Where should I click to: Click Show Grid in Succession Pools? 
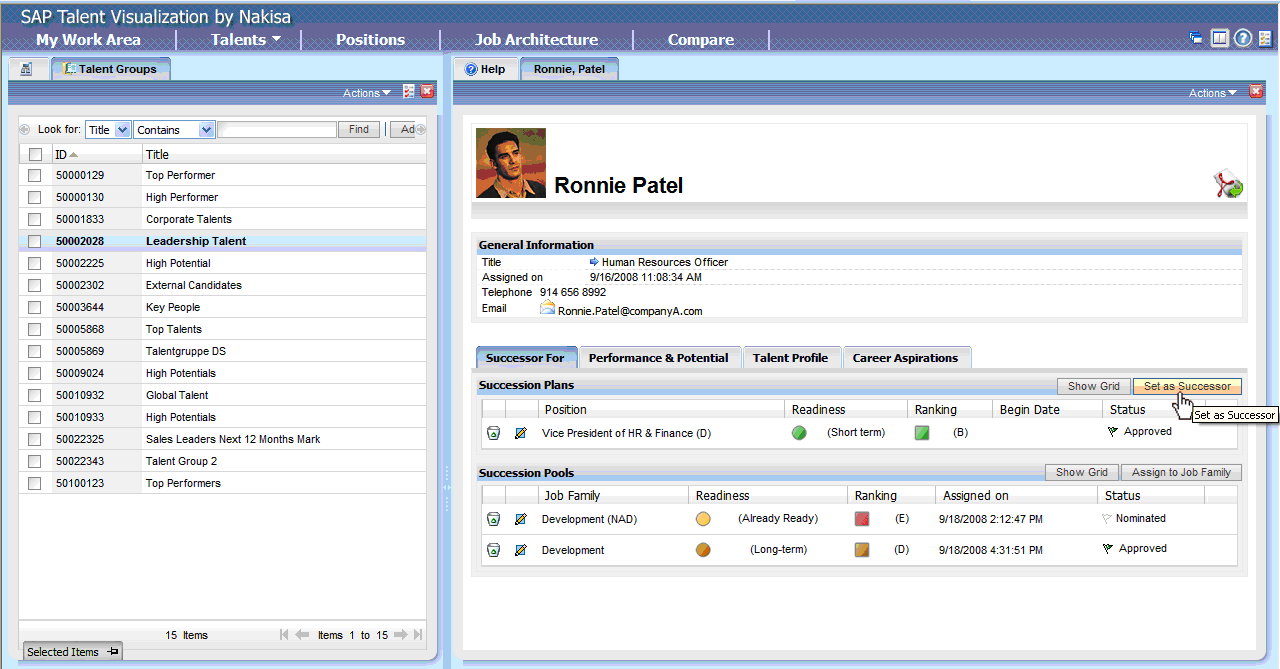point(1082,472)
